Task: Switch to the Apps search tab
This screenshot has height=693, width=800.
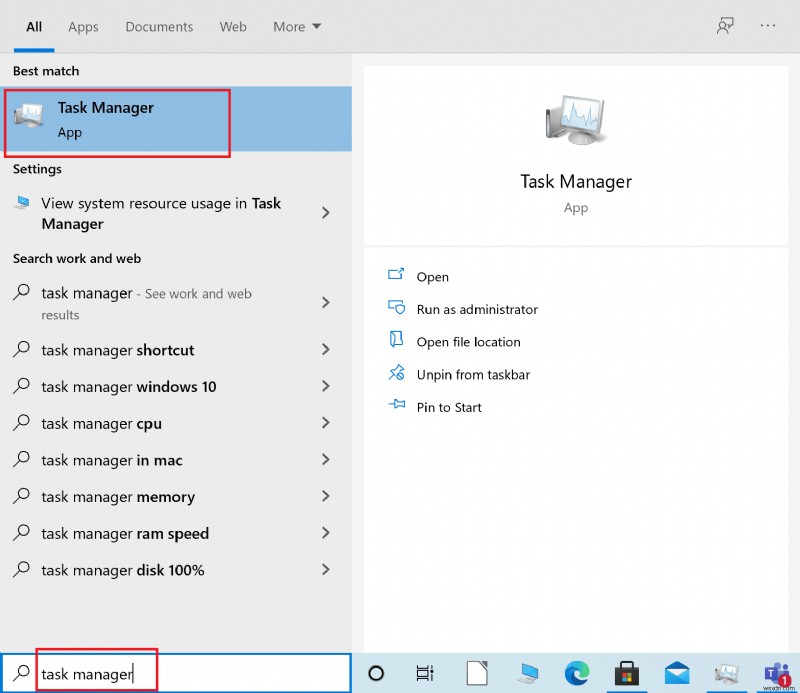Action: 83,27
